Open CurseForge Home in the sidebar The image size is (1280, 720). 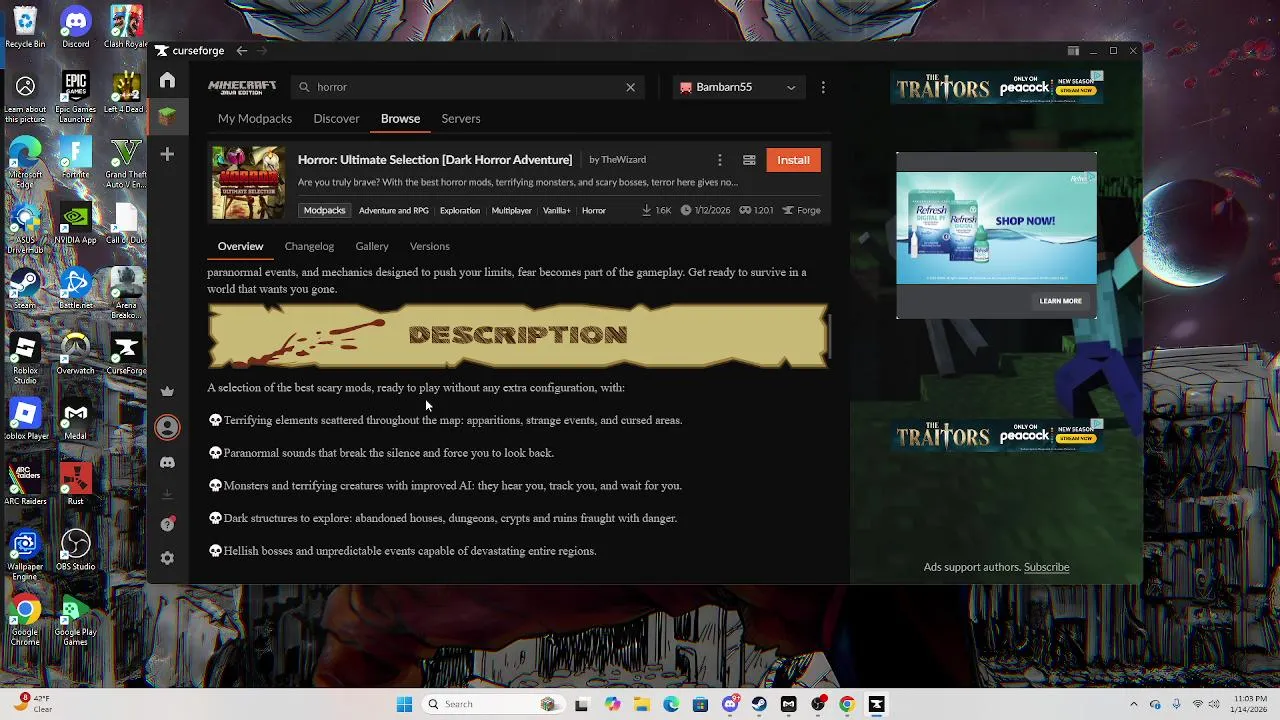[x=167, y=80]
